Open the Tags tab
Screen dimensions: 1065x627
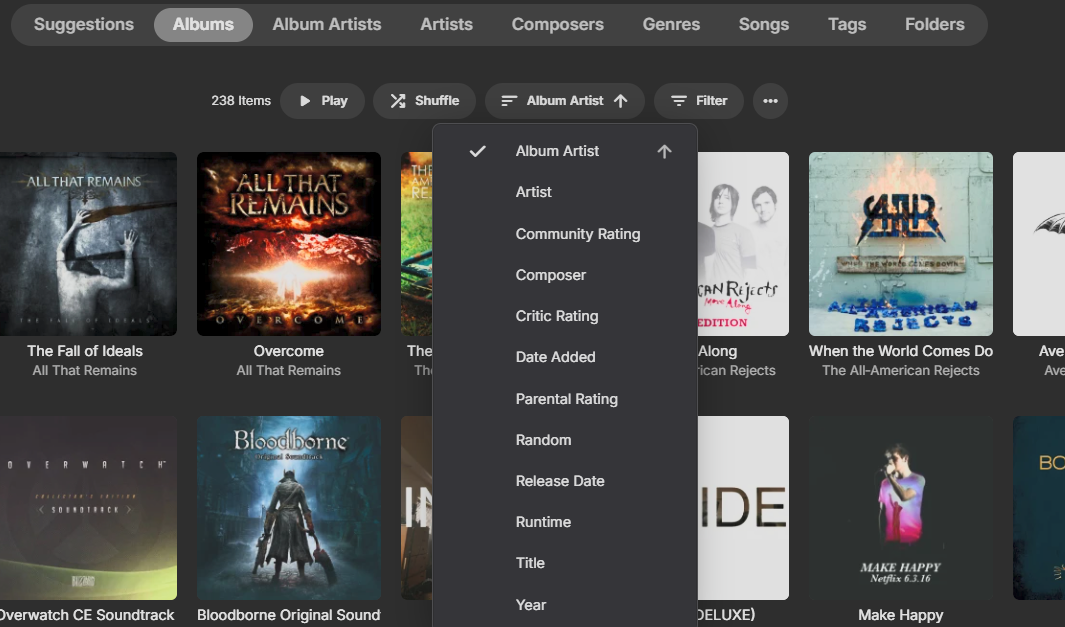[x=847, y=24]
